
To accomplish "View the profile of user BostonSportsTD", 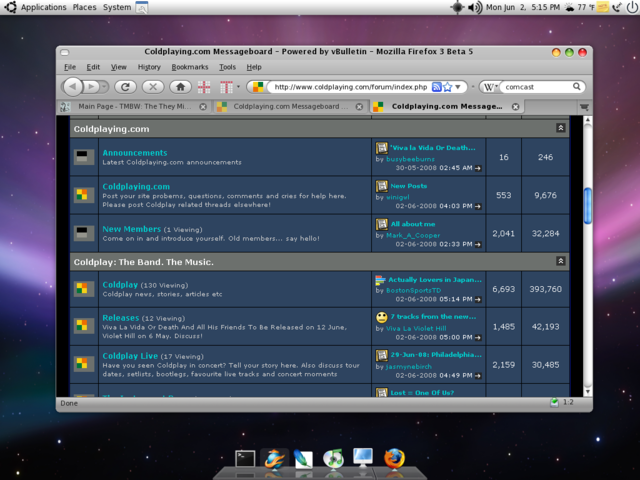I will coord(413,291).
